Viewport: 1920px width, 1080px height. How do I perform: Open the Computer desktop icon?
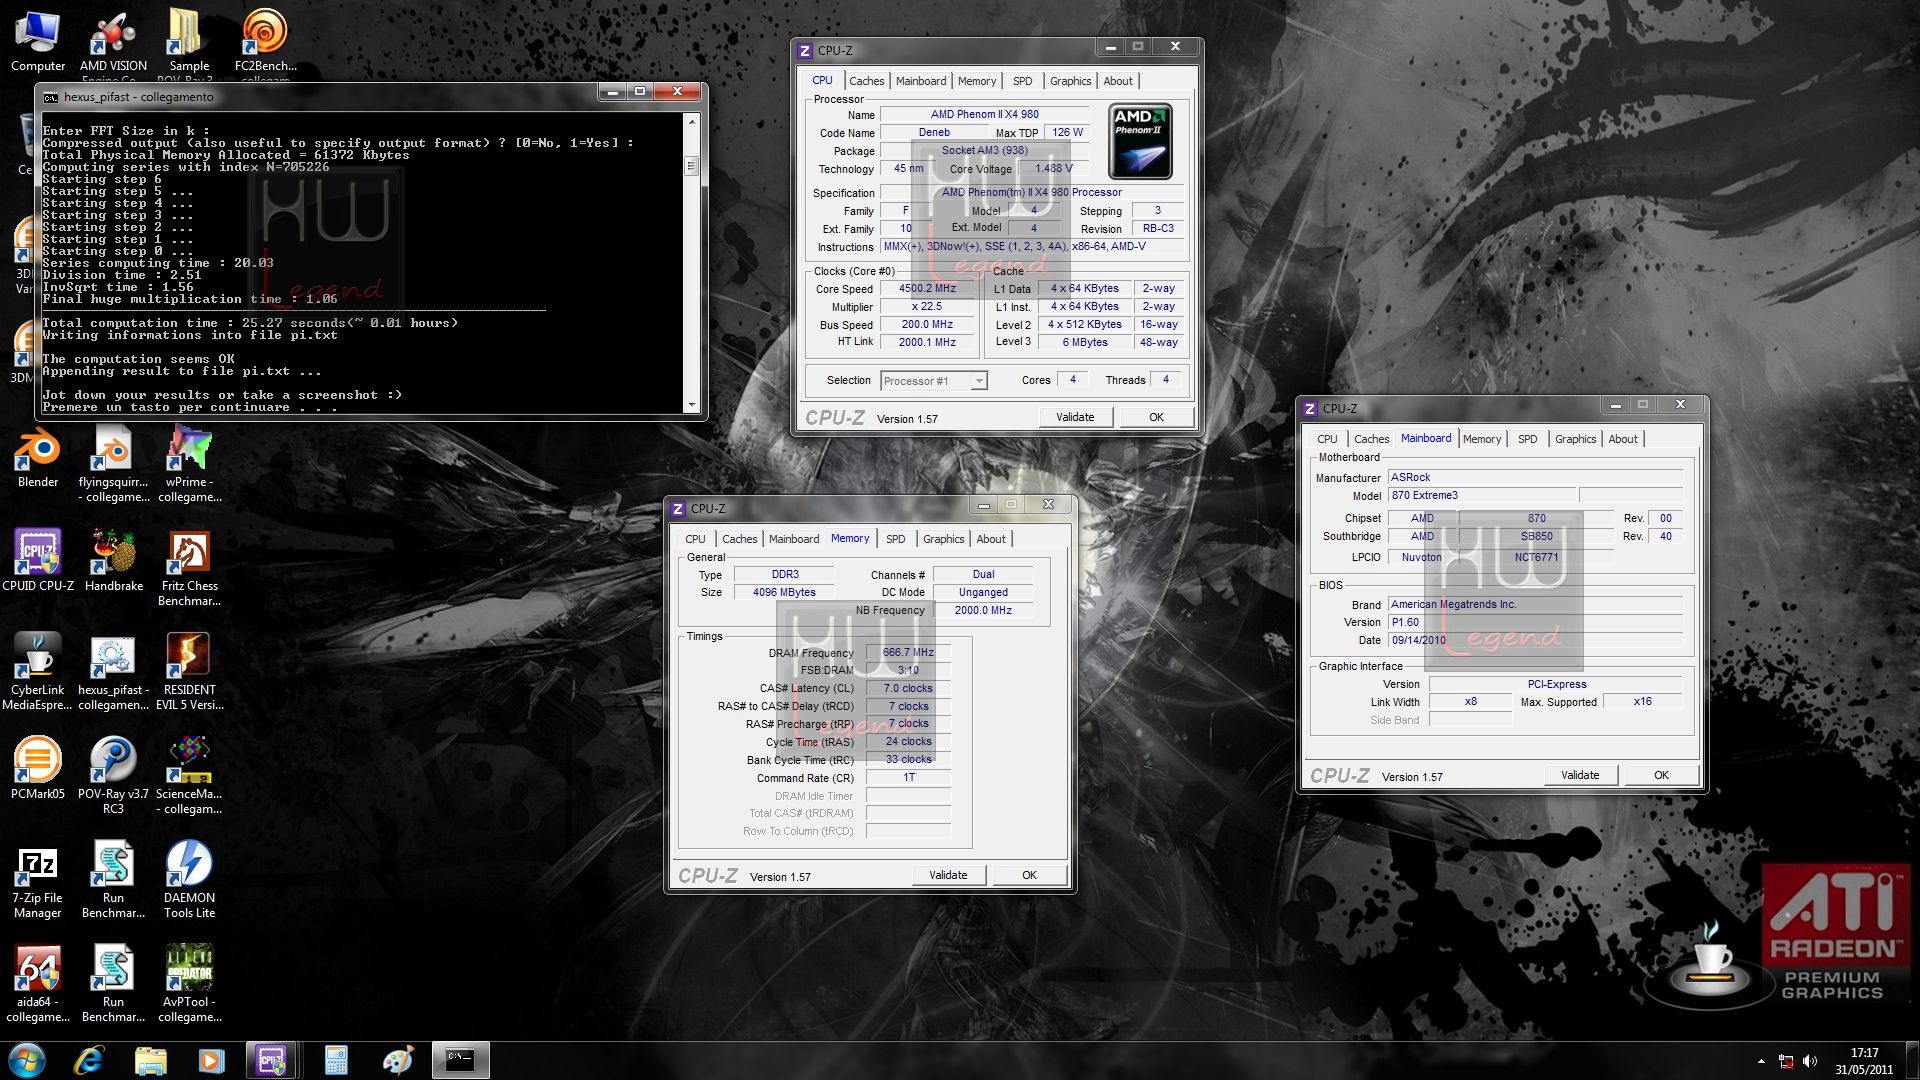[38, 40]
